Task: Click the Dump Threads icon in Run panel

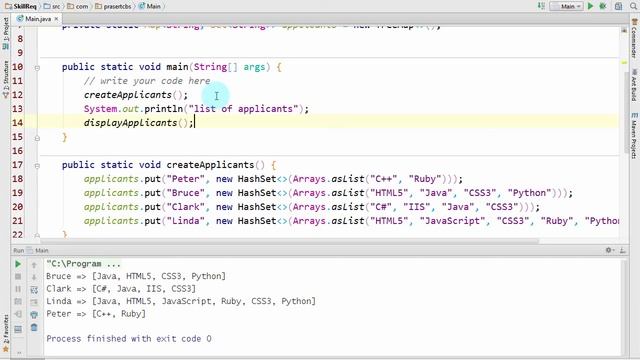Action: [x=18, y=302]
